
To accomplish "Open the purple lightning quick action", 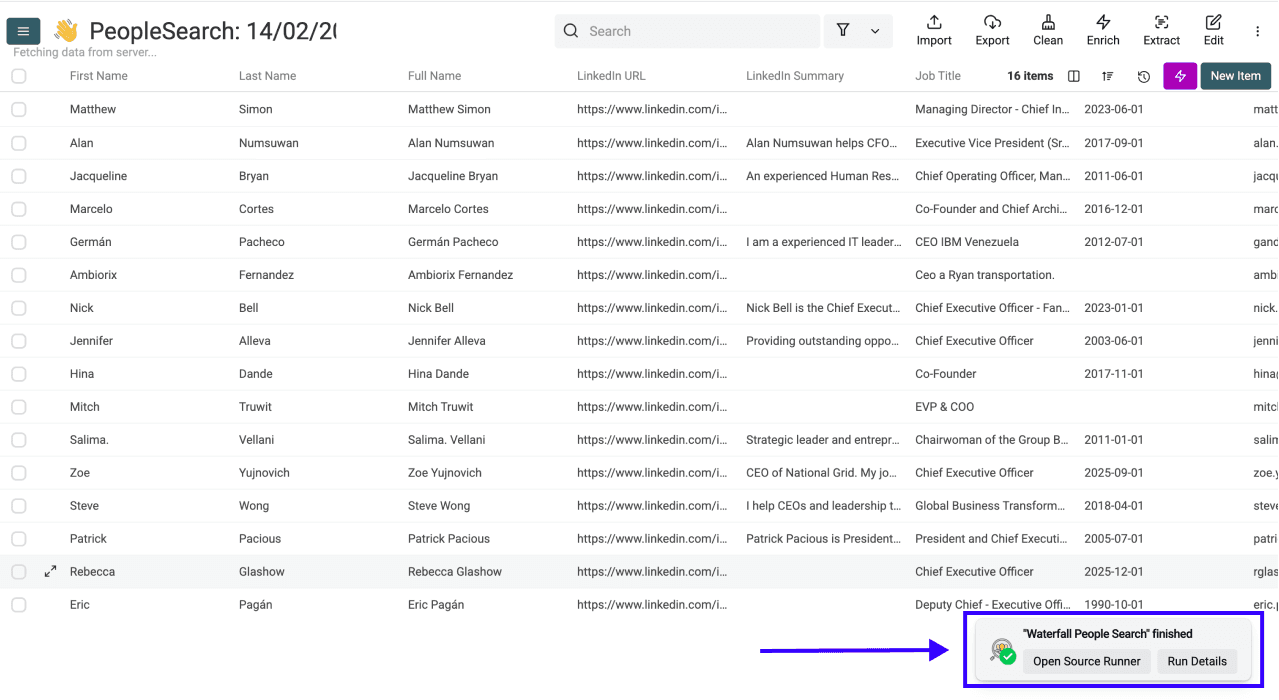I will point(1179,75).
